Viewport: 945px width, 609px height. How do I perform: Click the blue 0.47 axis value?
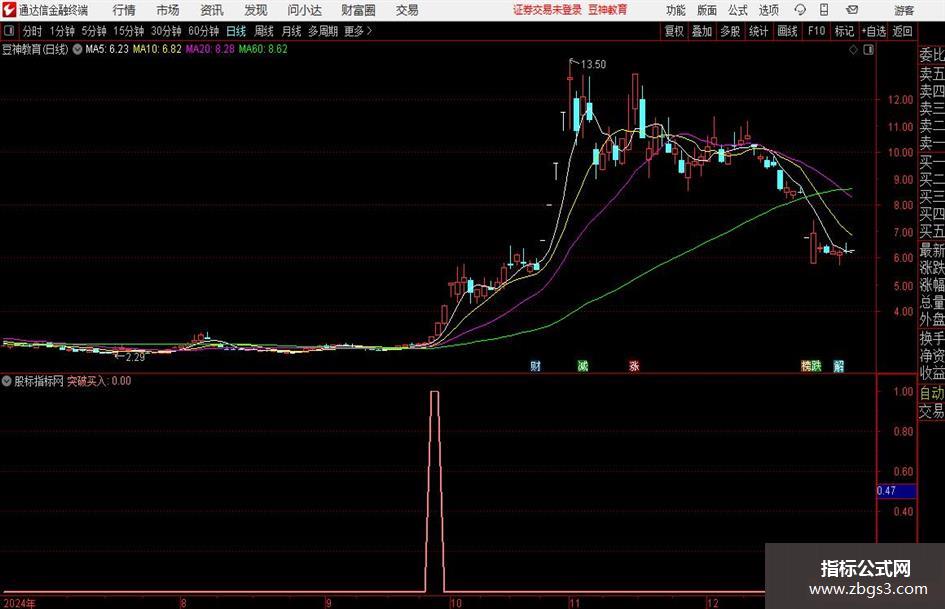896,491
